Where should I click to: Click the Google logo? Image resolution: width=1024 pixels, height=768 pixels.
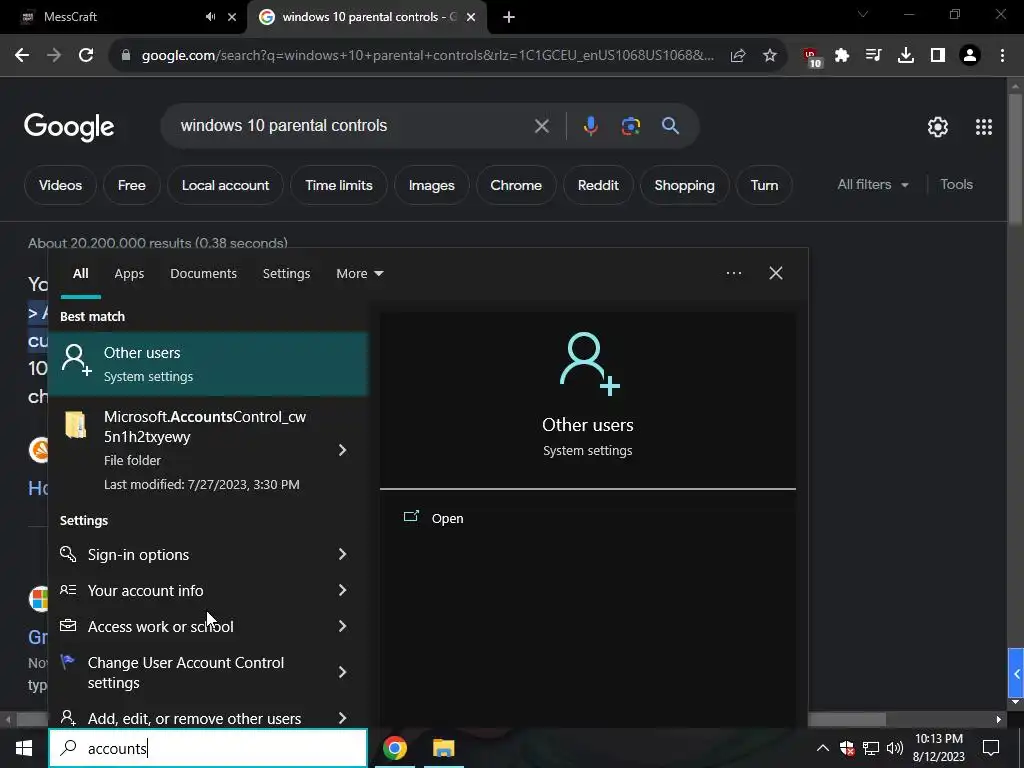pos(69,127)
